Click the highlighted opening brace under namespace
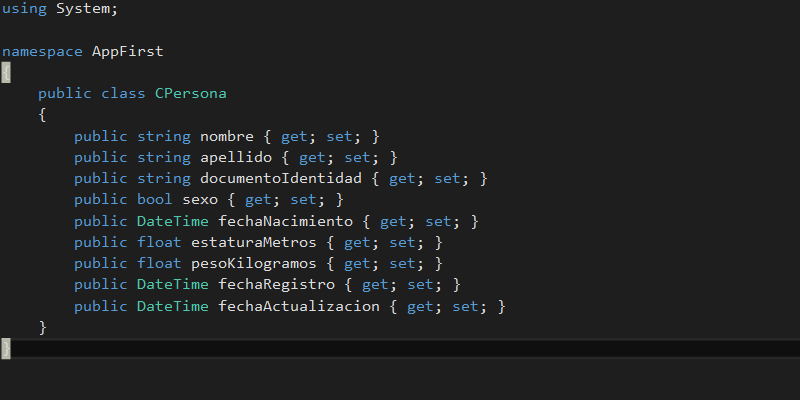The width and height of the screenshot is (800, 400). coord(6,73)
